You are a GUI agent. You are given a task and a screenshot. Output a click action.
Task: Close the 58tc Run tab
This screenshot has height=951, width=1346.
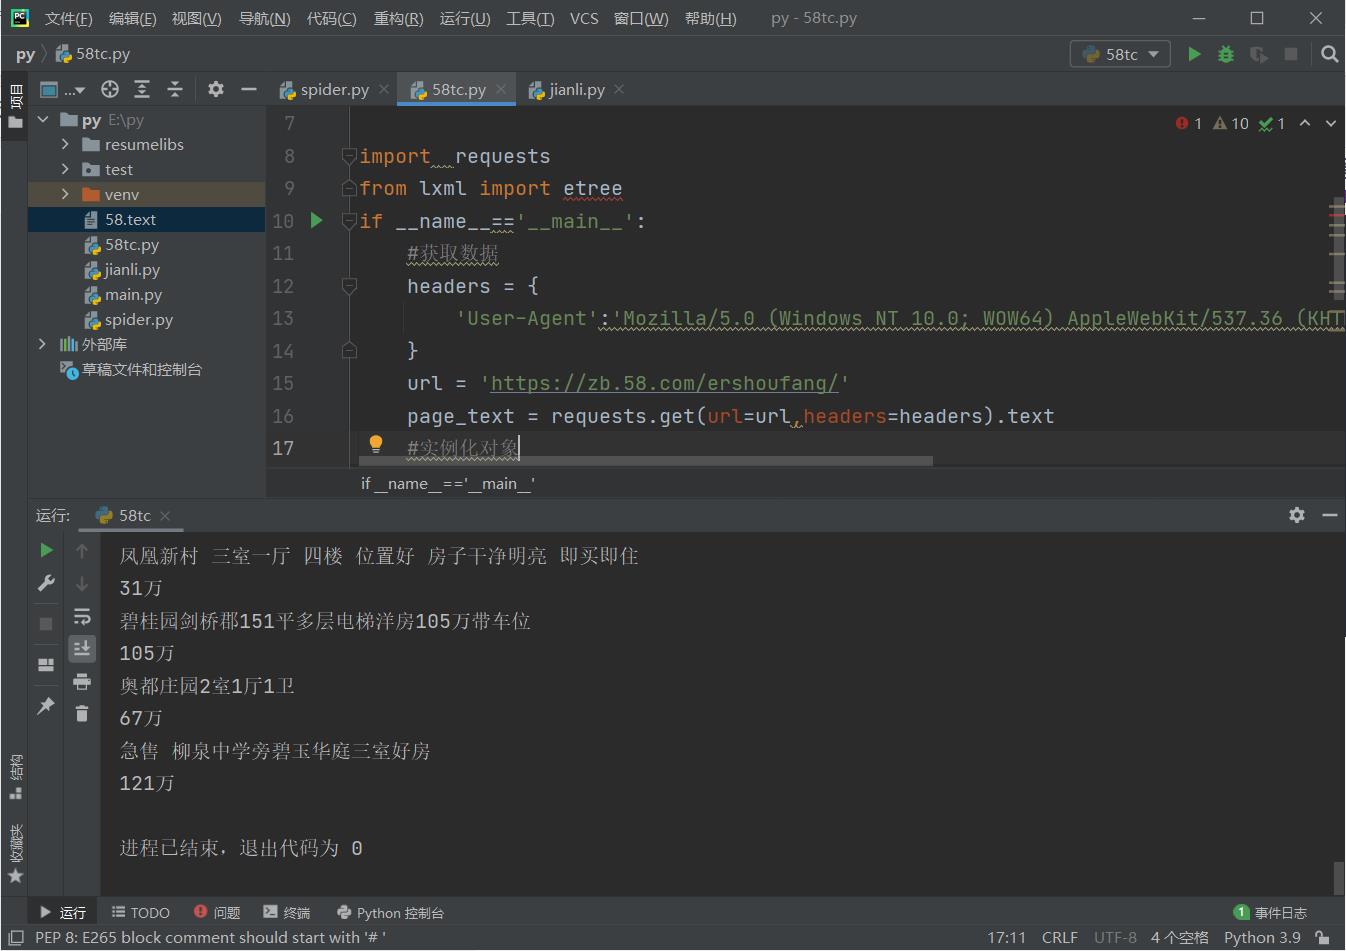point(165,515)
